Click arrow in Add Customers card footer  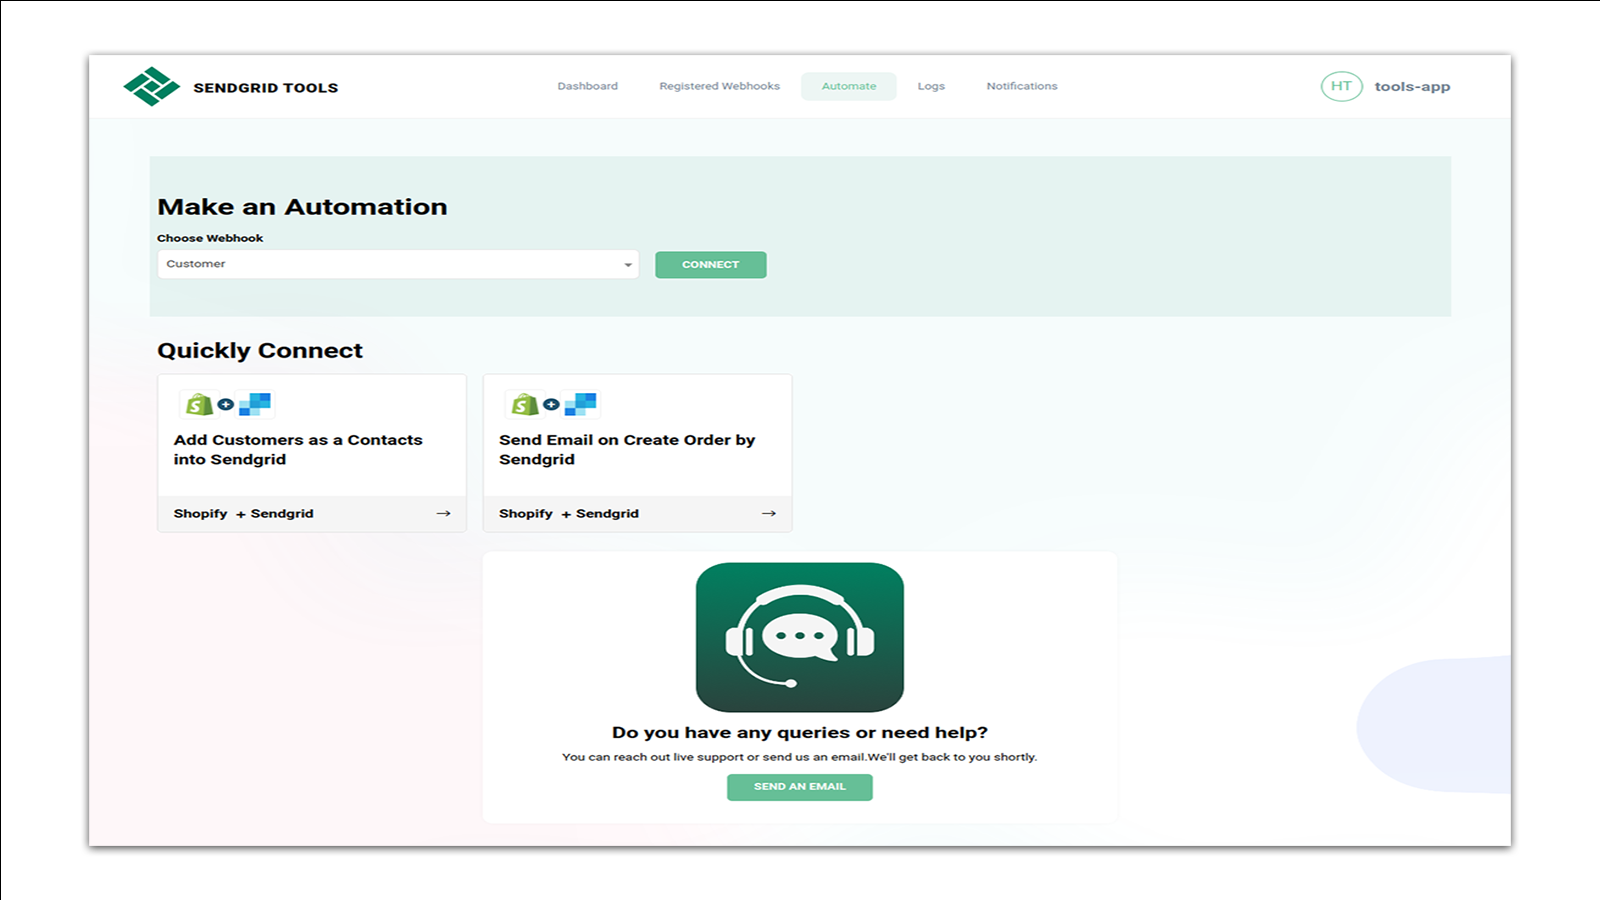coord(443,514)
